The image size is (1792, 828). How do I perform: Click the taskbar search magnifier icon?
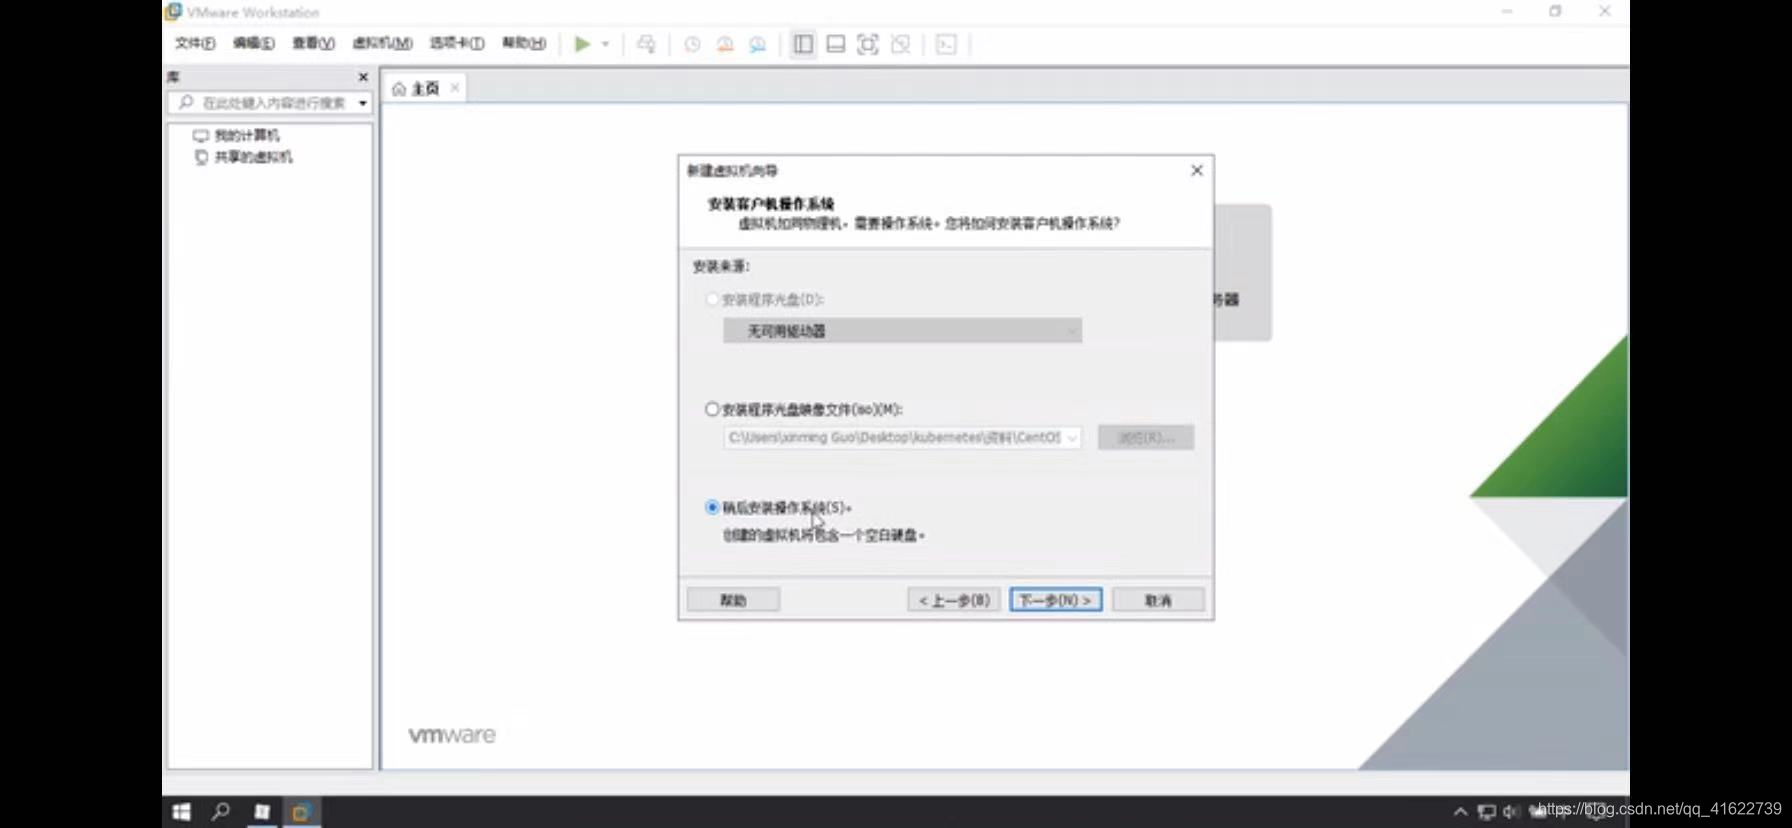[221, 812]
